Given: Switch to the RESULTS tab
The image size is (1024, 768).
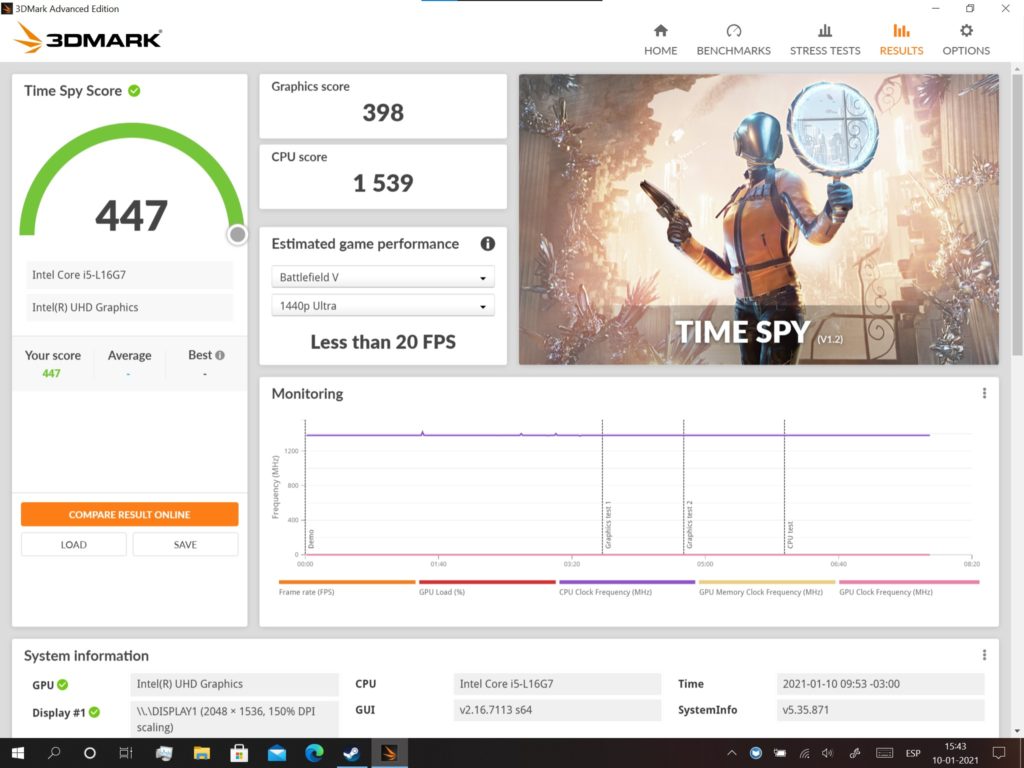Looking at the screenshot, I should point(901,39).
